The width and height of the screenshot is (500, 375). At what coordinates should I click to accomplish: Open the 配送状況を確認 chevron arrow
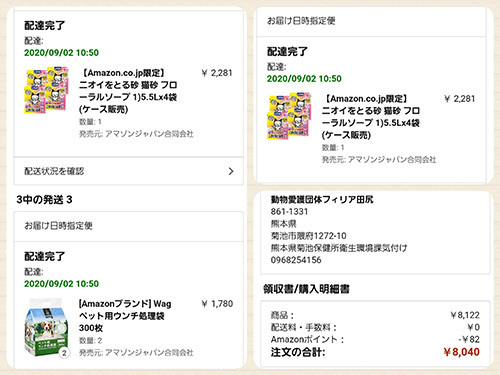tap(231, 171)
